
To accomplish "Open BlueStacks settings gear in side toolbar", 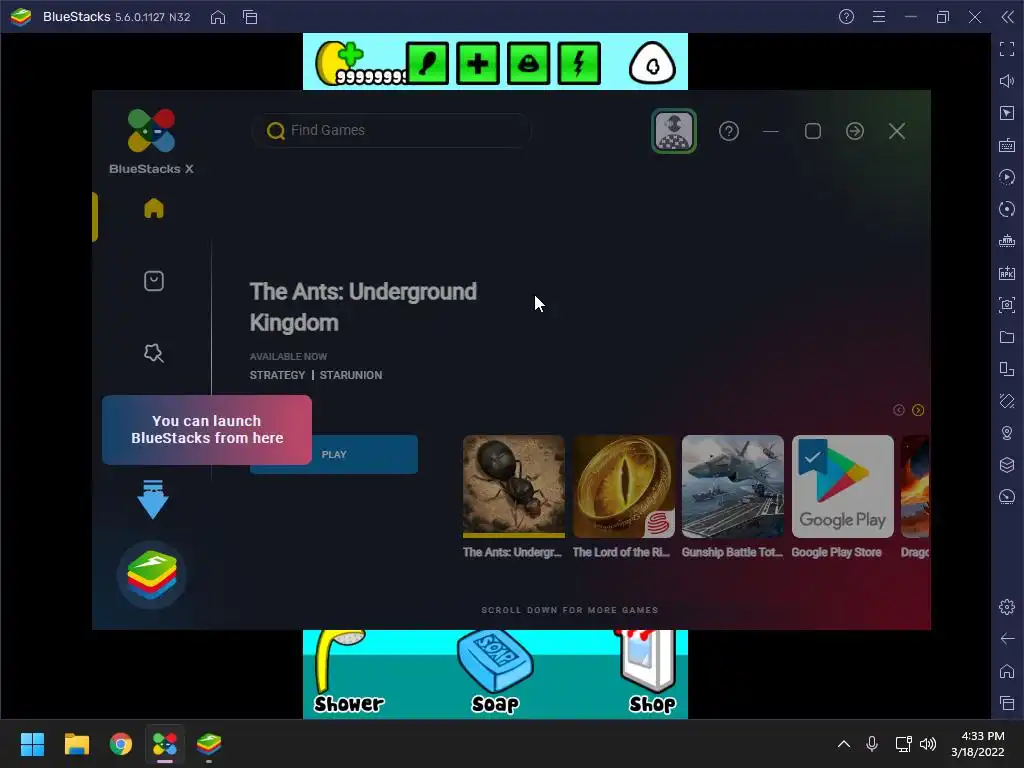I will point(1007,607).
